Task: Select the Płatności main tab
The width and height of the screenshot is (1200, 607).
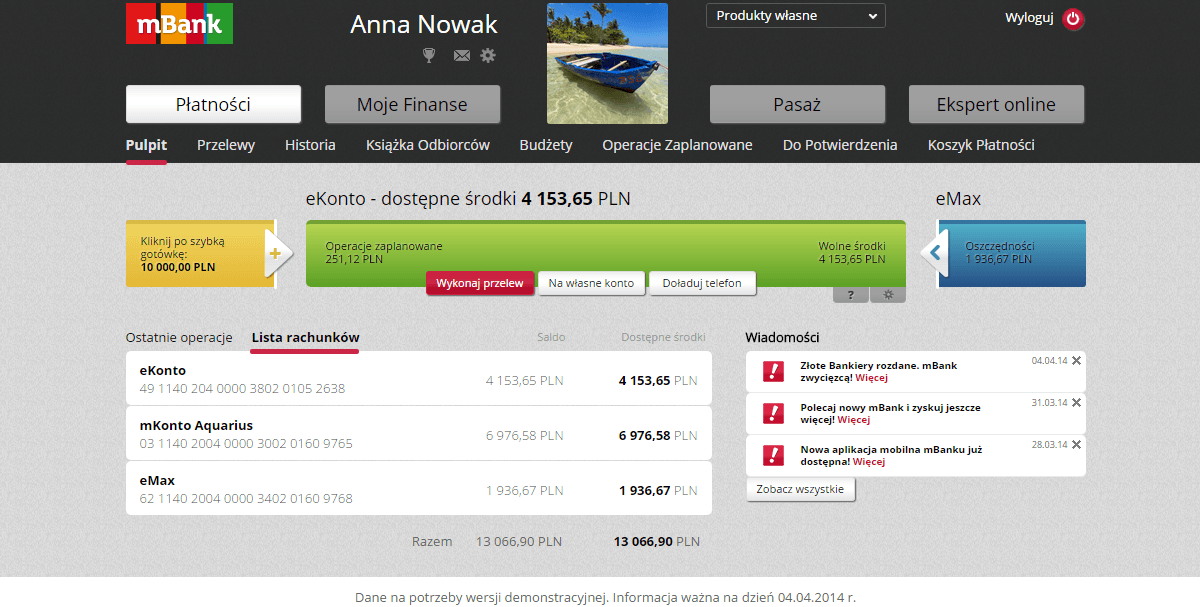Action: click(213, 104)
